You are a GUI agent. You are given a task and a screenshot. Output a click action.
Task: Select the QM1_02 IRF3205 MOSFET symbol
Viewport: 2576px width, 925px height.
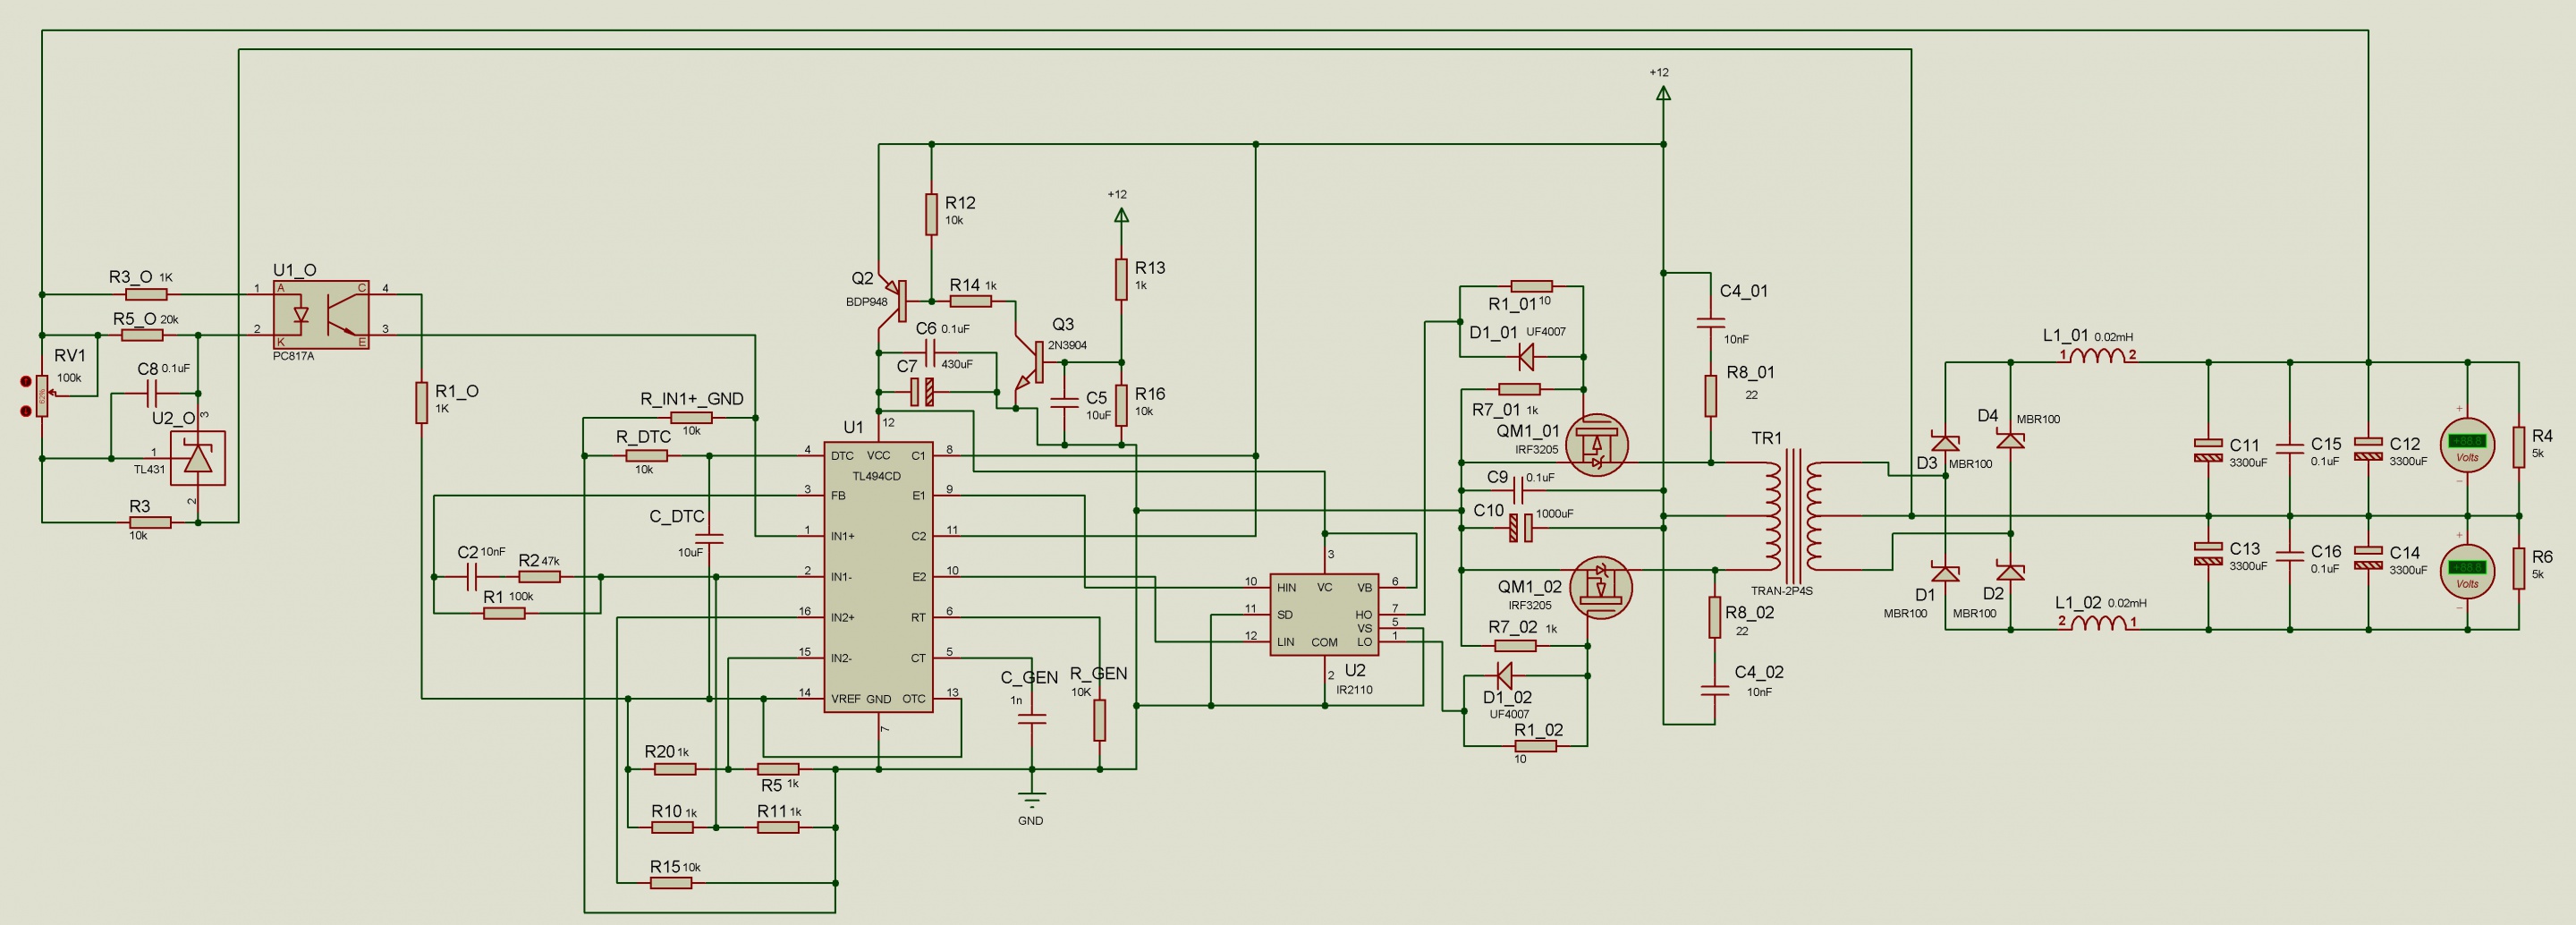(x=1600, y=588)
